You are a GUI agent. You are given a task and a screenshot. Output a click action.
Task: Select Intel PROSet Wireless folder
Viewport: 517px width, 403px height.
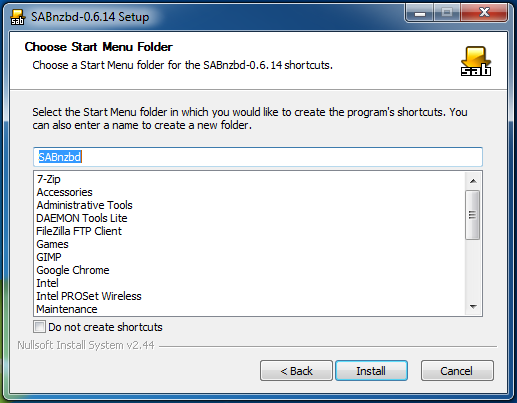89,296
